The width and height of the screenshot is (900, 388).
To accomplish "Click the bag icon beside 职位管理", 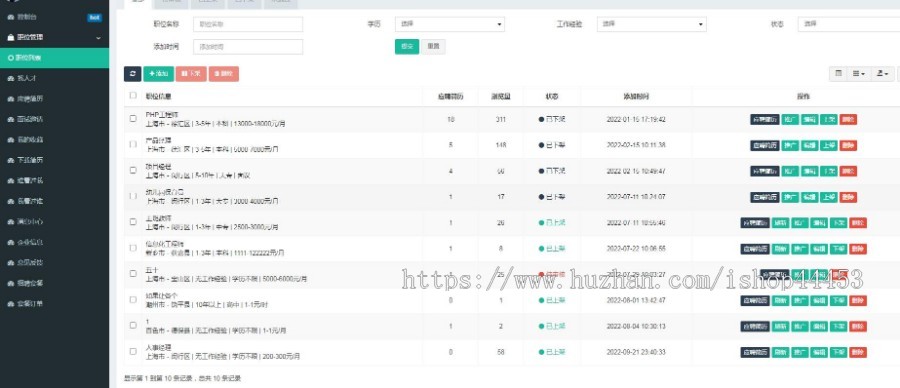I will click(10, 37).
